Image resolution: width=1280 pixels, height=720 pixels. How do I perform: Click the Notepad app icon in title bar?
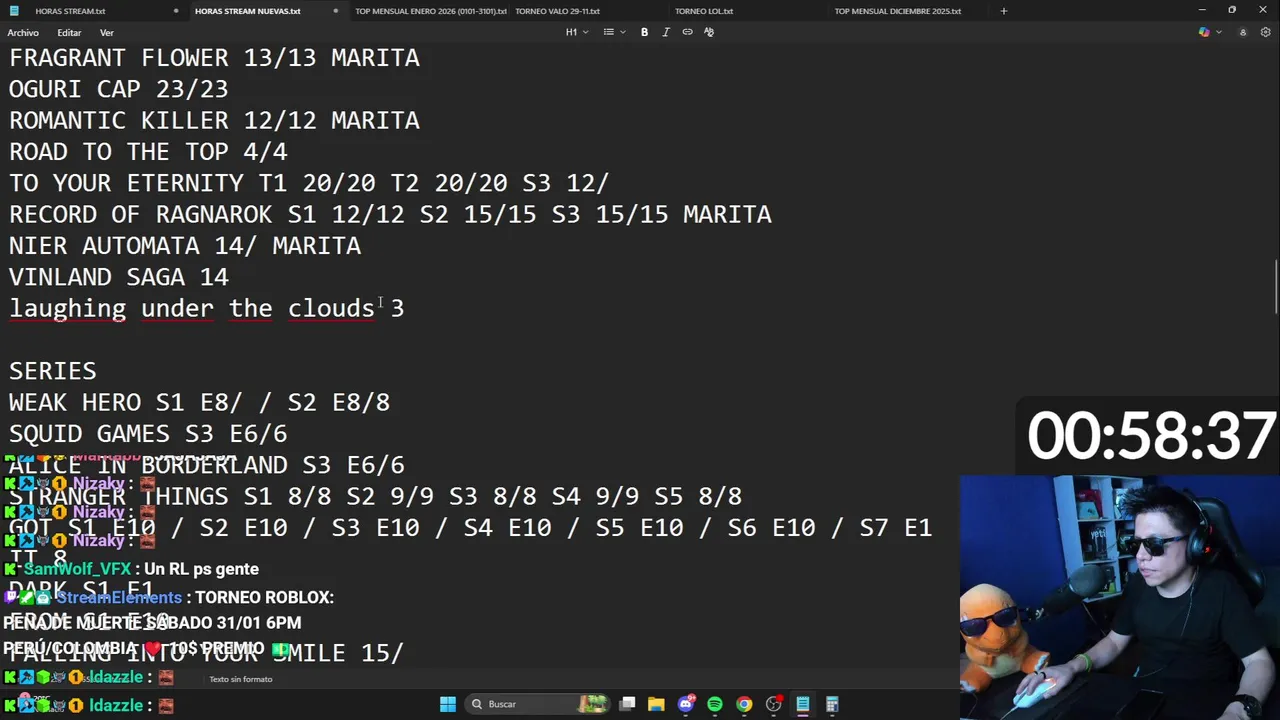14,11
